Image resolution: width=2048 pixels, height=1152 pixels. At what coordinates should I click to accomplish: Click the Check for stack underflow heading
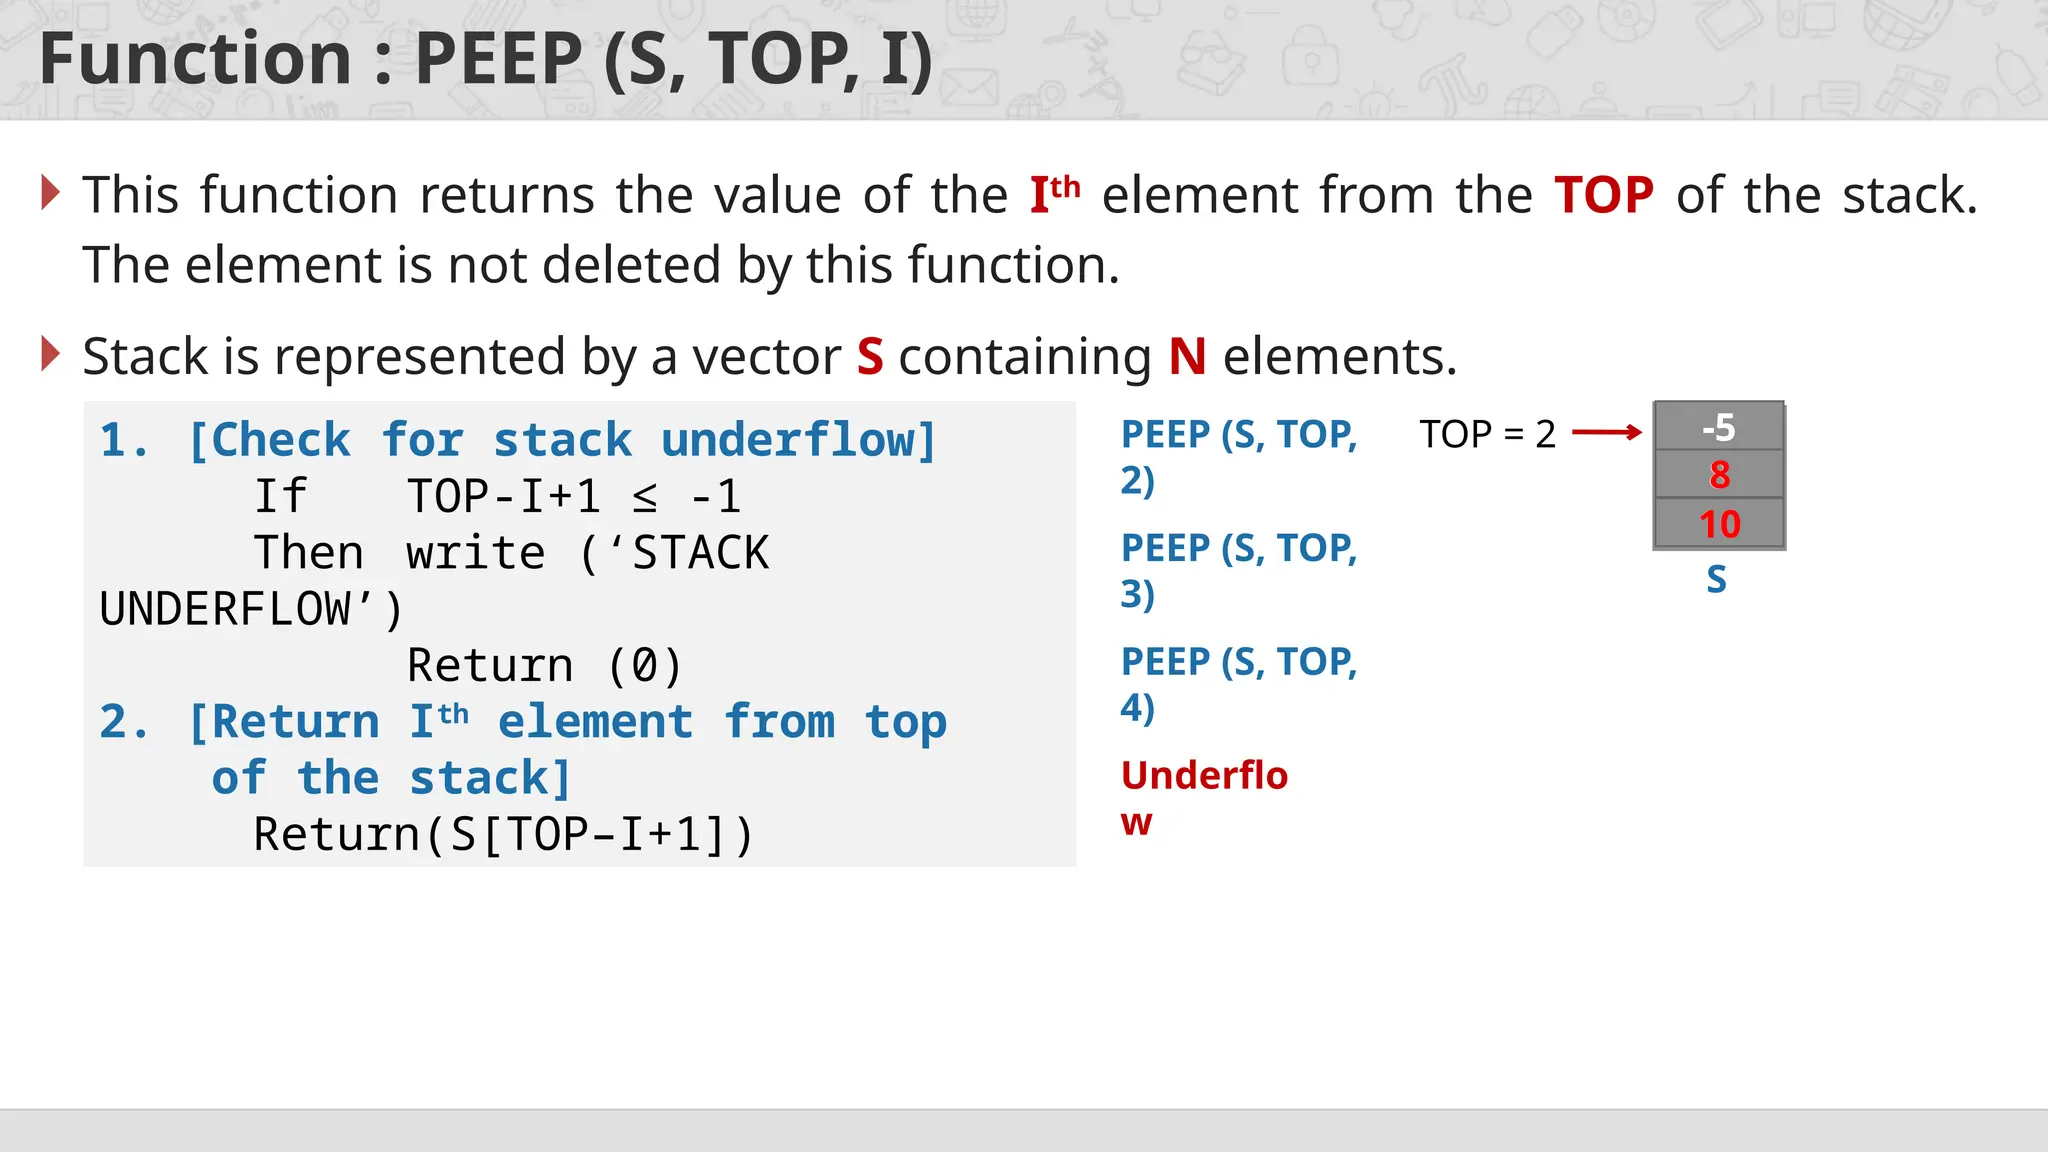pos(562,440)
